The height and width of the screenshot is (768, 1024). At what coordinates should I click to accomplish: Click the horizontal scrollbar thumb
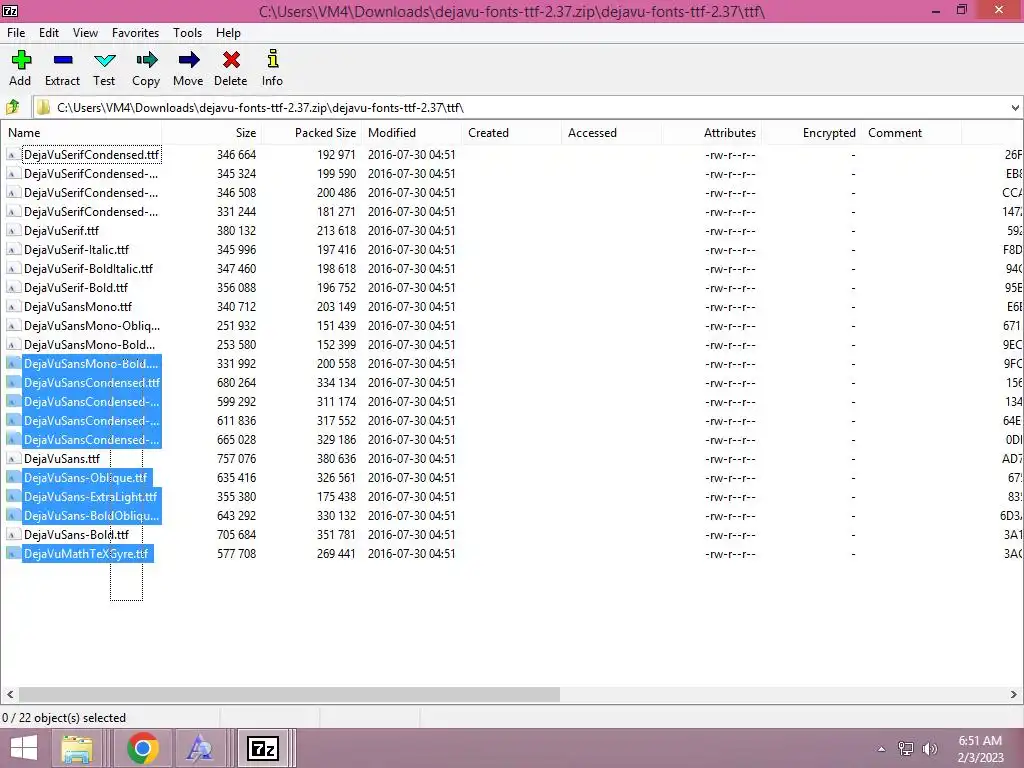pyautogui.click(x=289, y=694)
